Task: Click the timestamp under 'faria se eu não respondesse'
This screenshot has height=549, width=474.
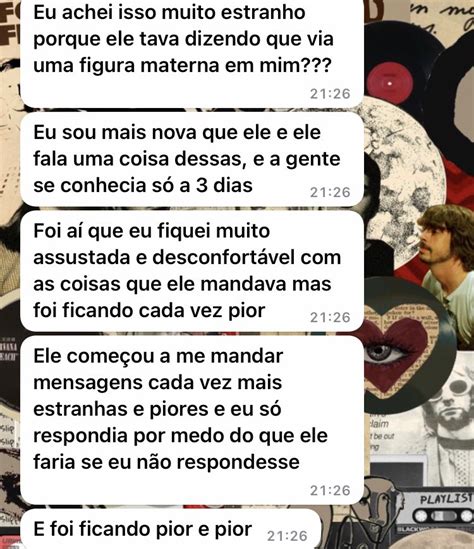Action: click(330, 491)
